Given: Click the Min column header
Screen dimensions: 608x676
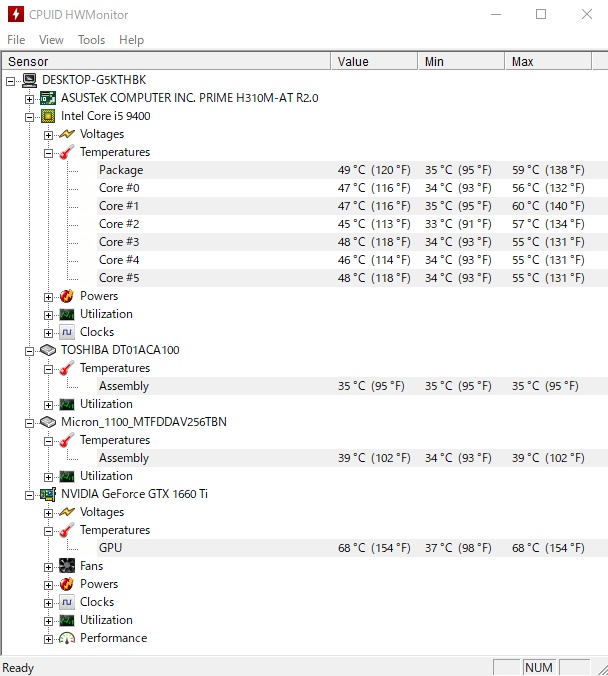Looking at the screenshot, I should (461, 61).
